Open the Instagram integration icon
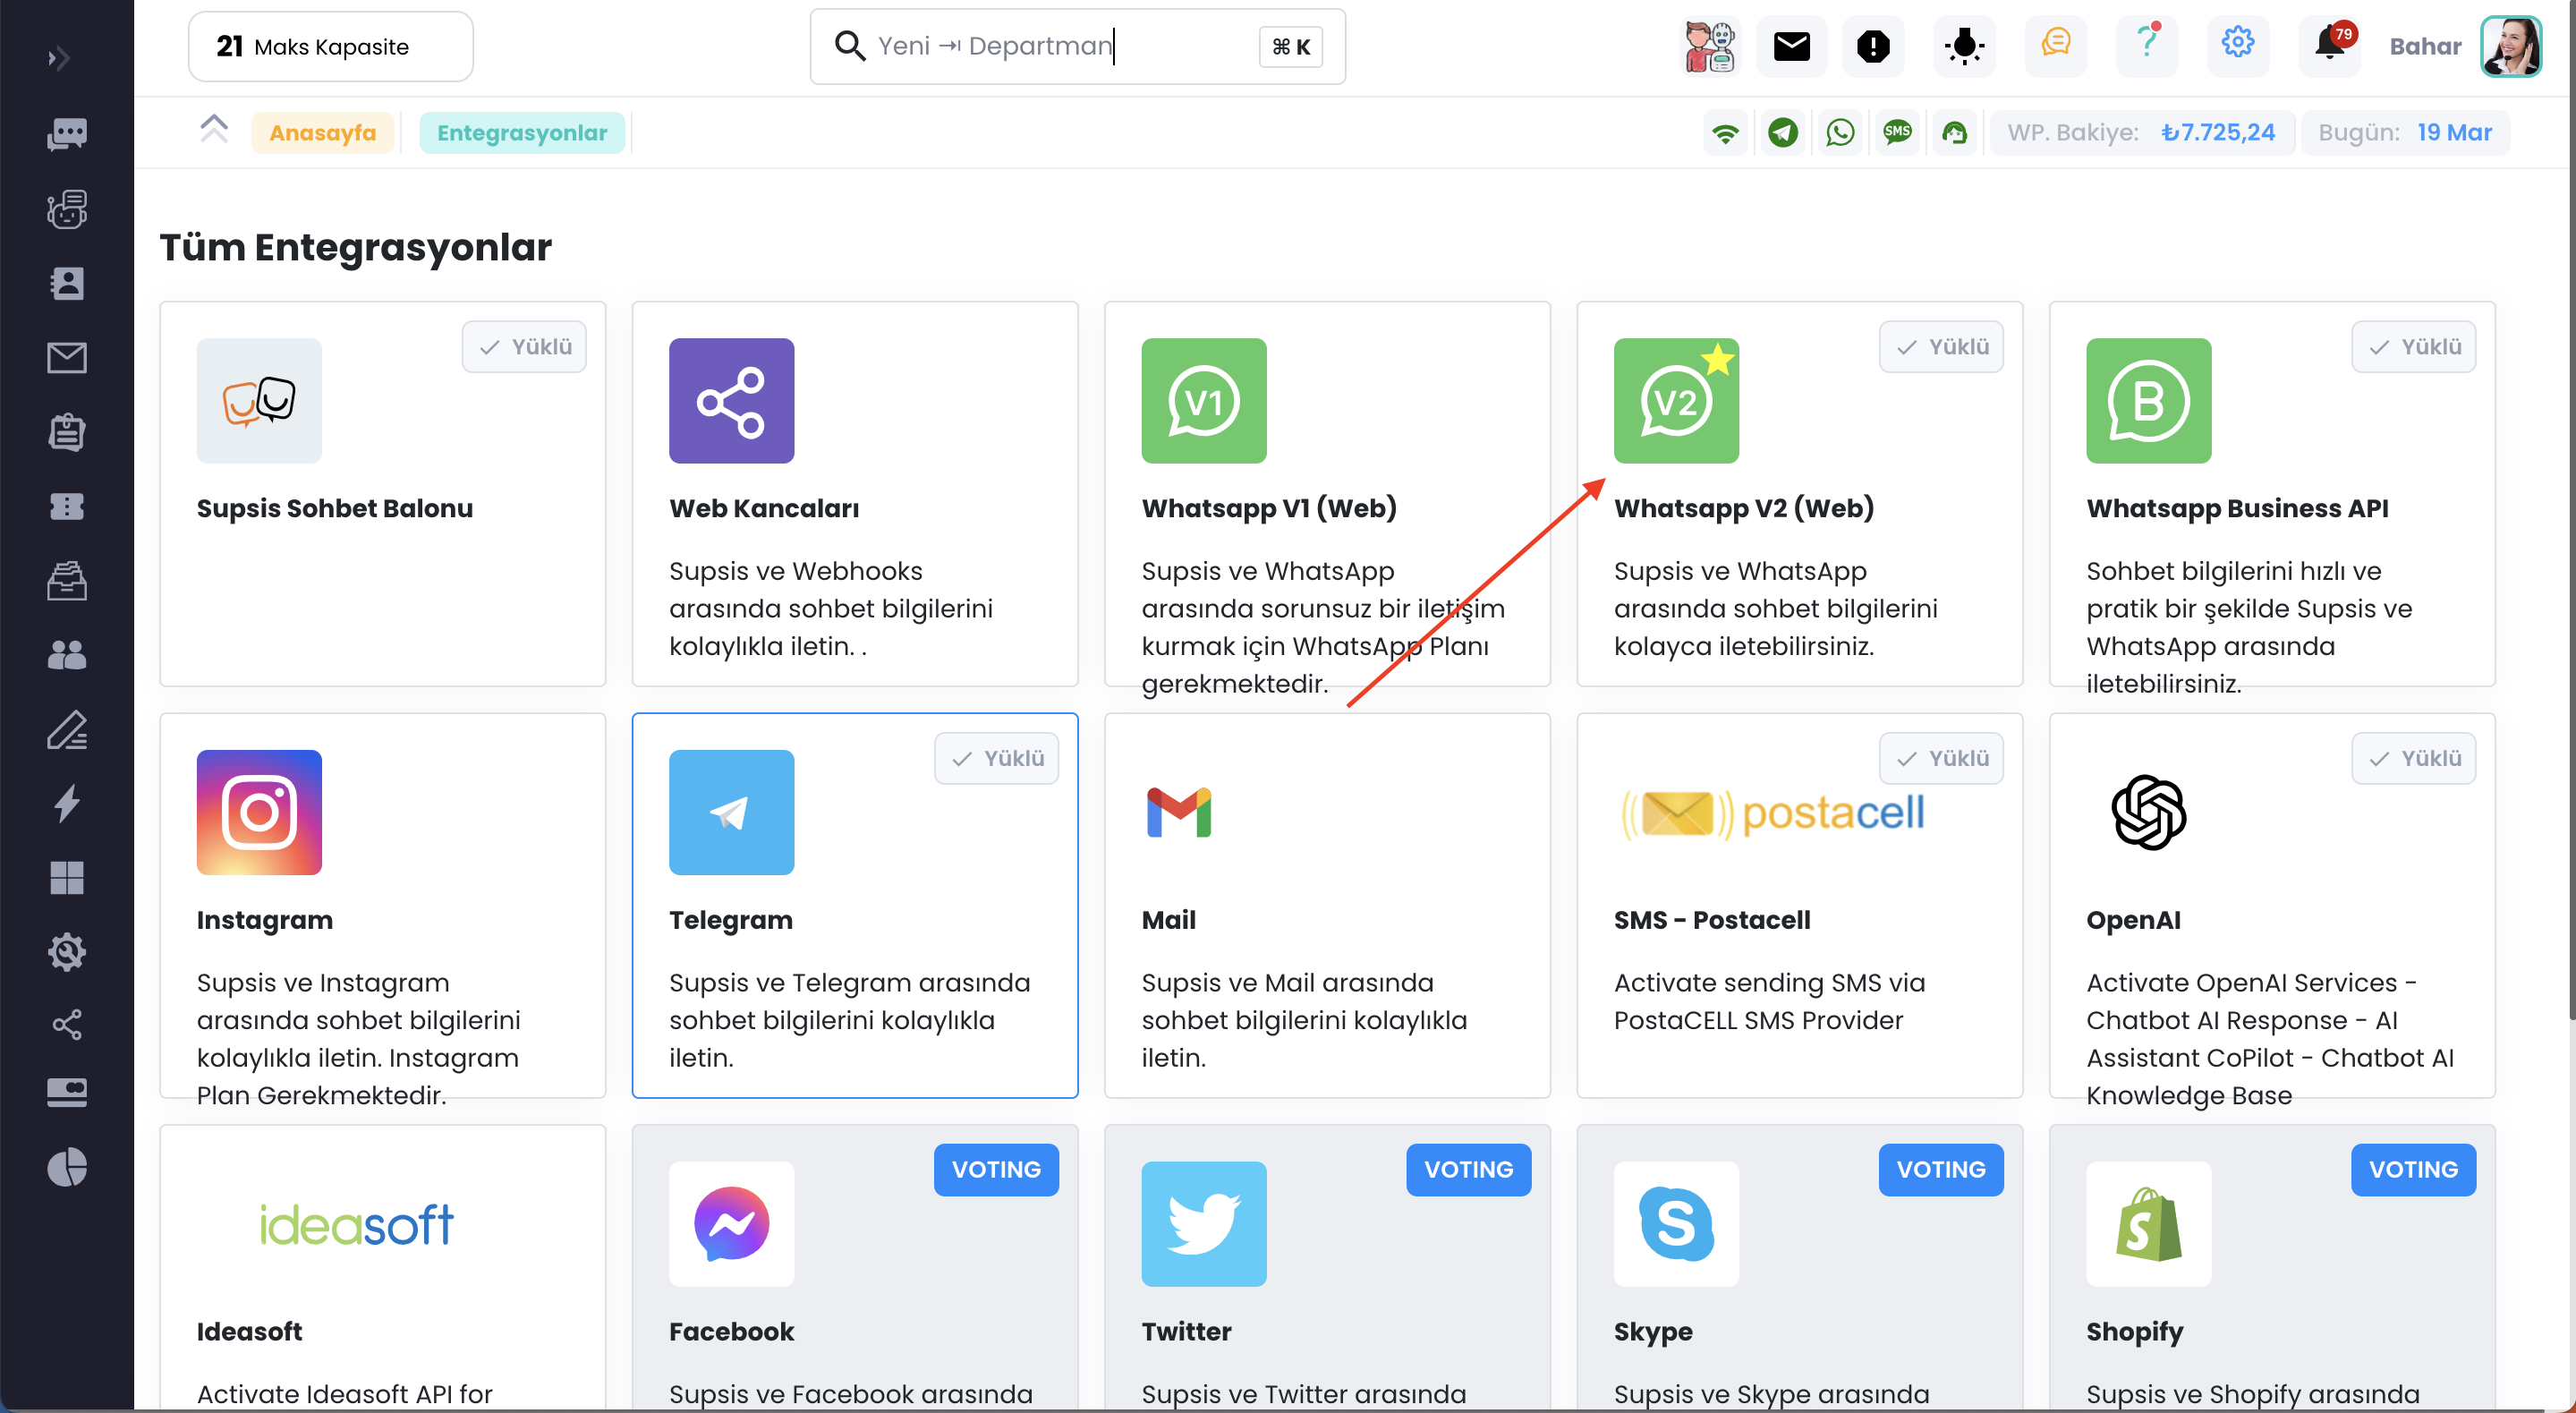The width and height of the screenshot is (2576, 1413). click(259, 812)
